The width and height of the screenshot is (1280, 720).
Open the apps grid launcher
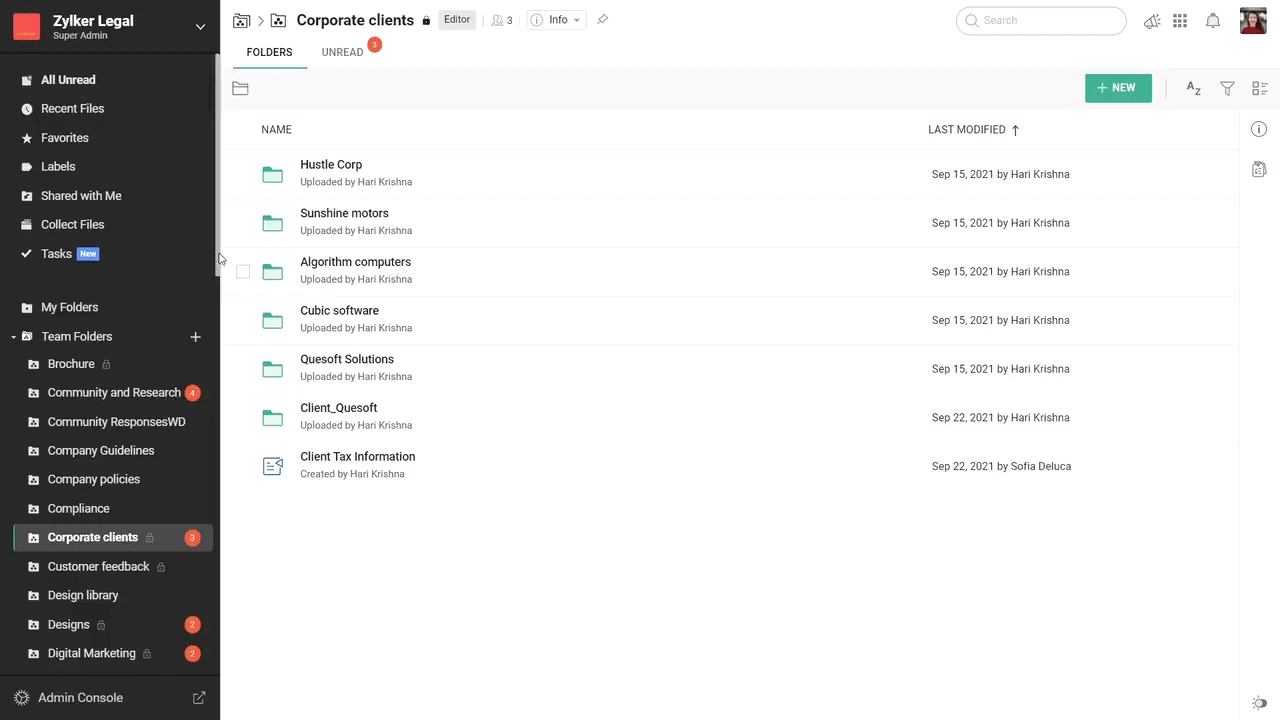[x=1180, y=21]
